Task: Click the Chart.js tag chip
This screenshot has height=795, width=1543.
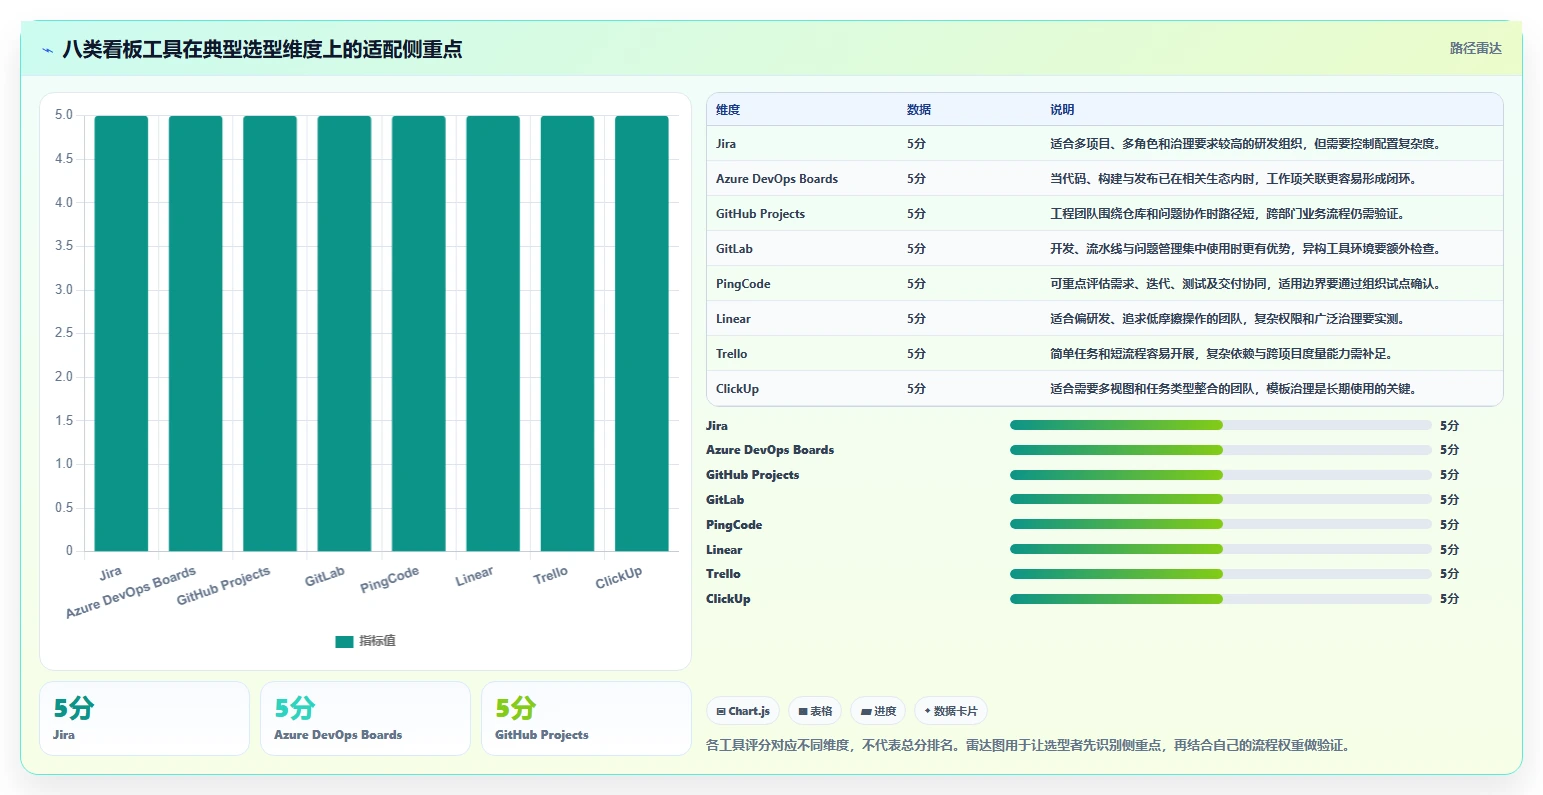Action: tap(743, 711)
